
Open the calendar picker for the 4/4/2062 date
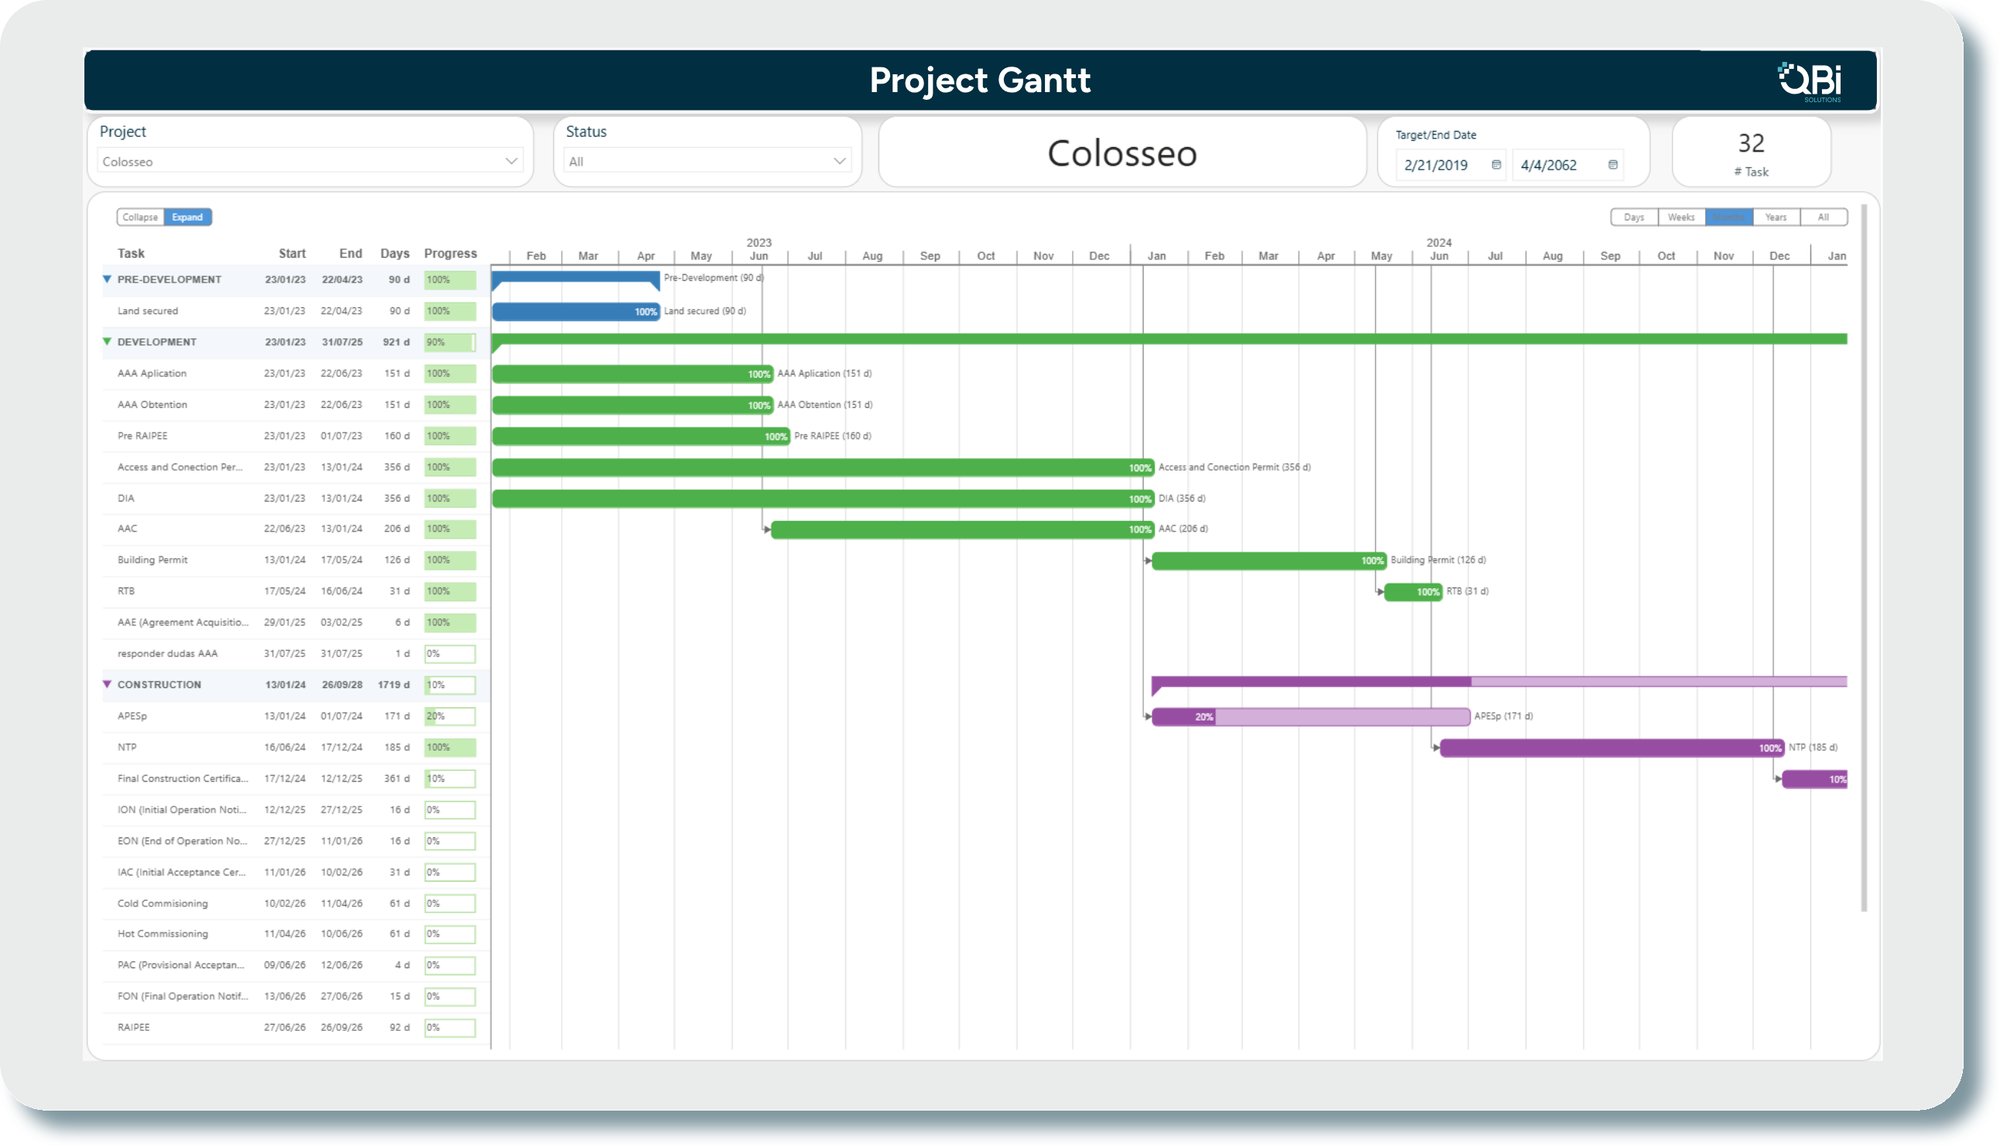1613,165
